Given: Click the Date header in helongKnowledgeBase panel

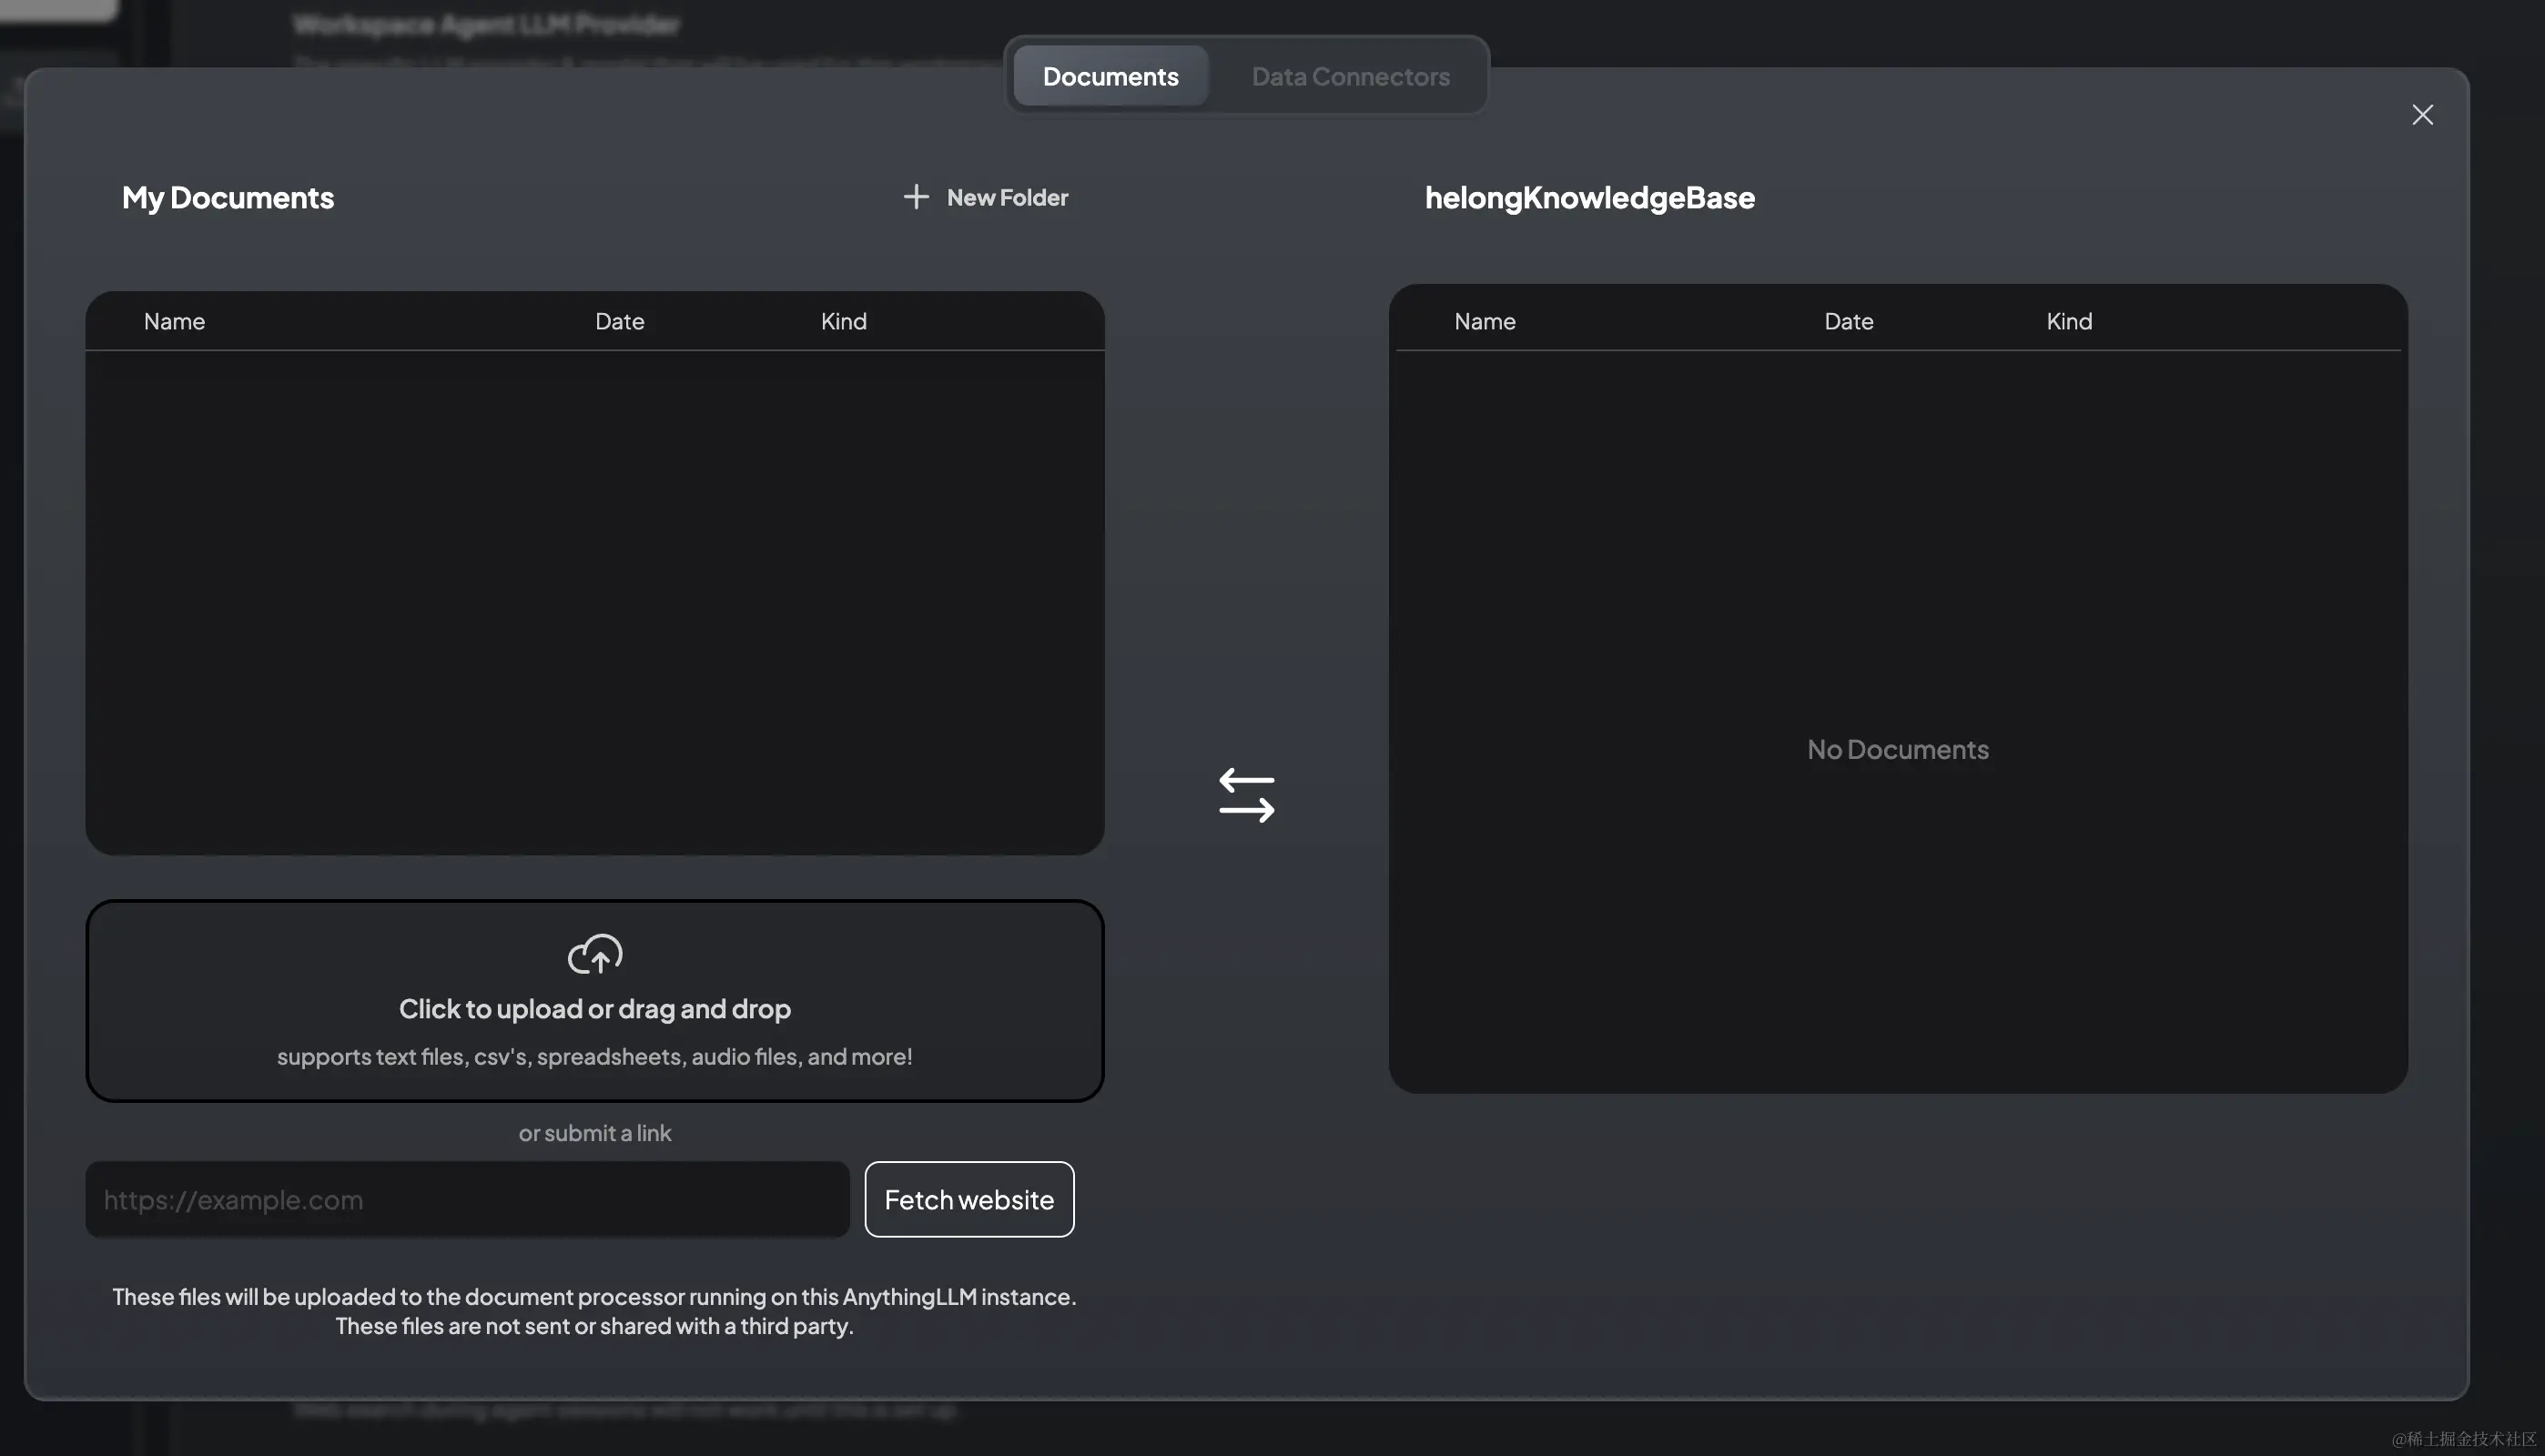Looking at the screenshot, I should tap(1848, 321).
